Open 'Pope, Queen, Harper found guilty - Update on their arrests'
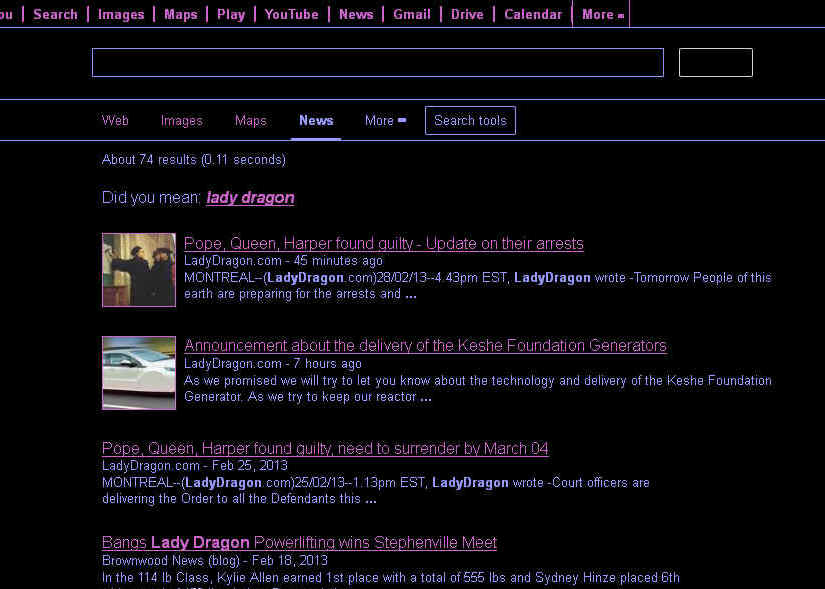 tap(384, 244)
